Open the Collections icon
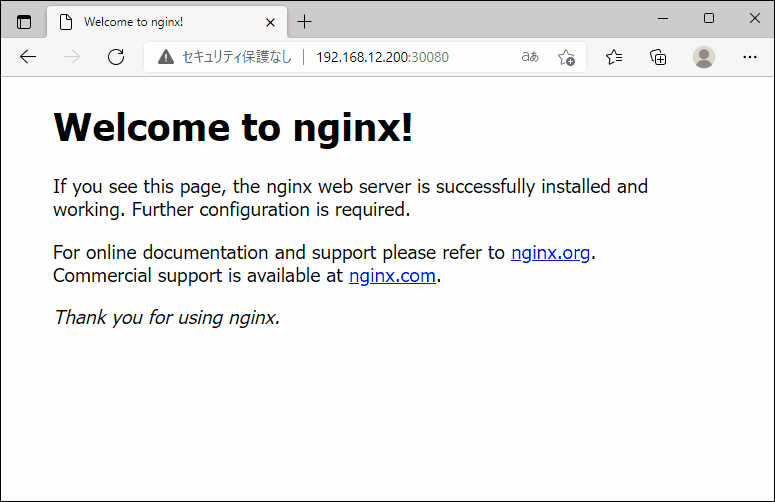775x502 pixels. (x=658, y=57)
